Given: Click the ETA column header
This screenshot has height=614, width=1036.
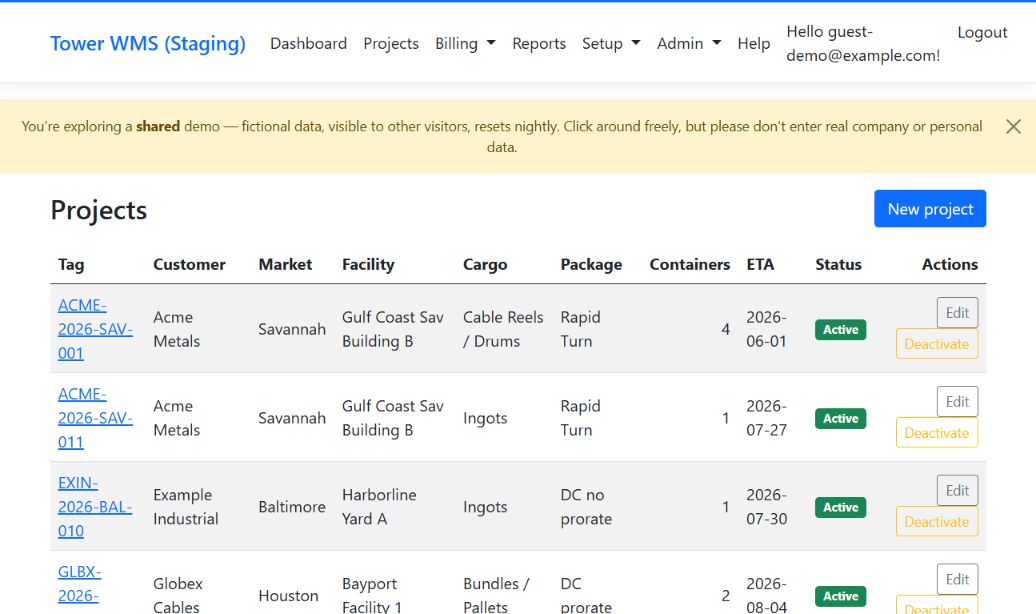Looking at the screenshot, I should (x=760, y=264).
